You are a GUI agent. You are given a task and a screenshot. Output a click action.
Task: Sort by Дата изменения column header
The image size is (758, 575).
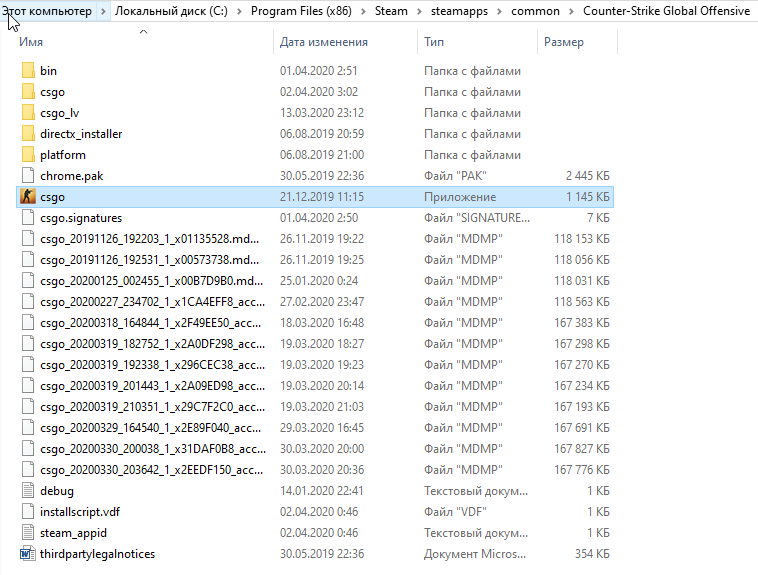[324, 42]
